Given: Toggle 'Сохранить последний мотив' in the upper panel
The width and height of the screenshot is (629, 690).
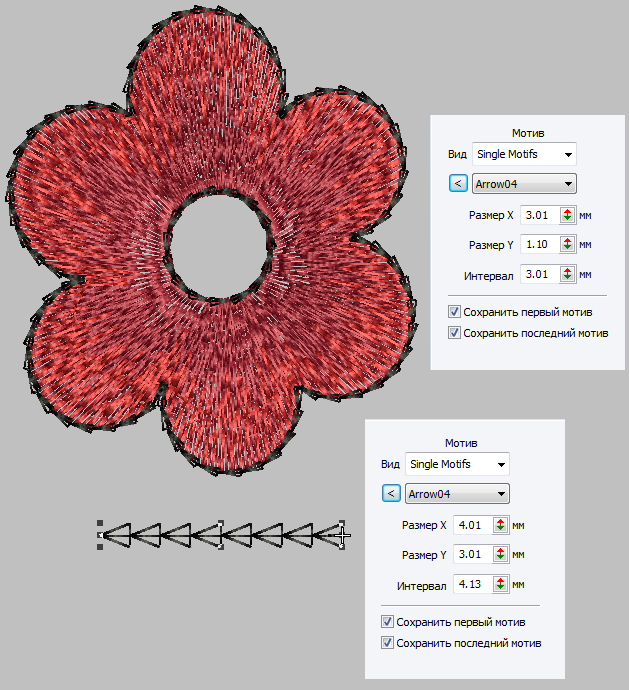Looking at the screenshot, I should 455,332.
